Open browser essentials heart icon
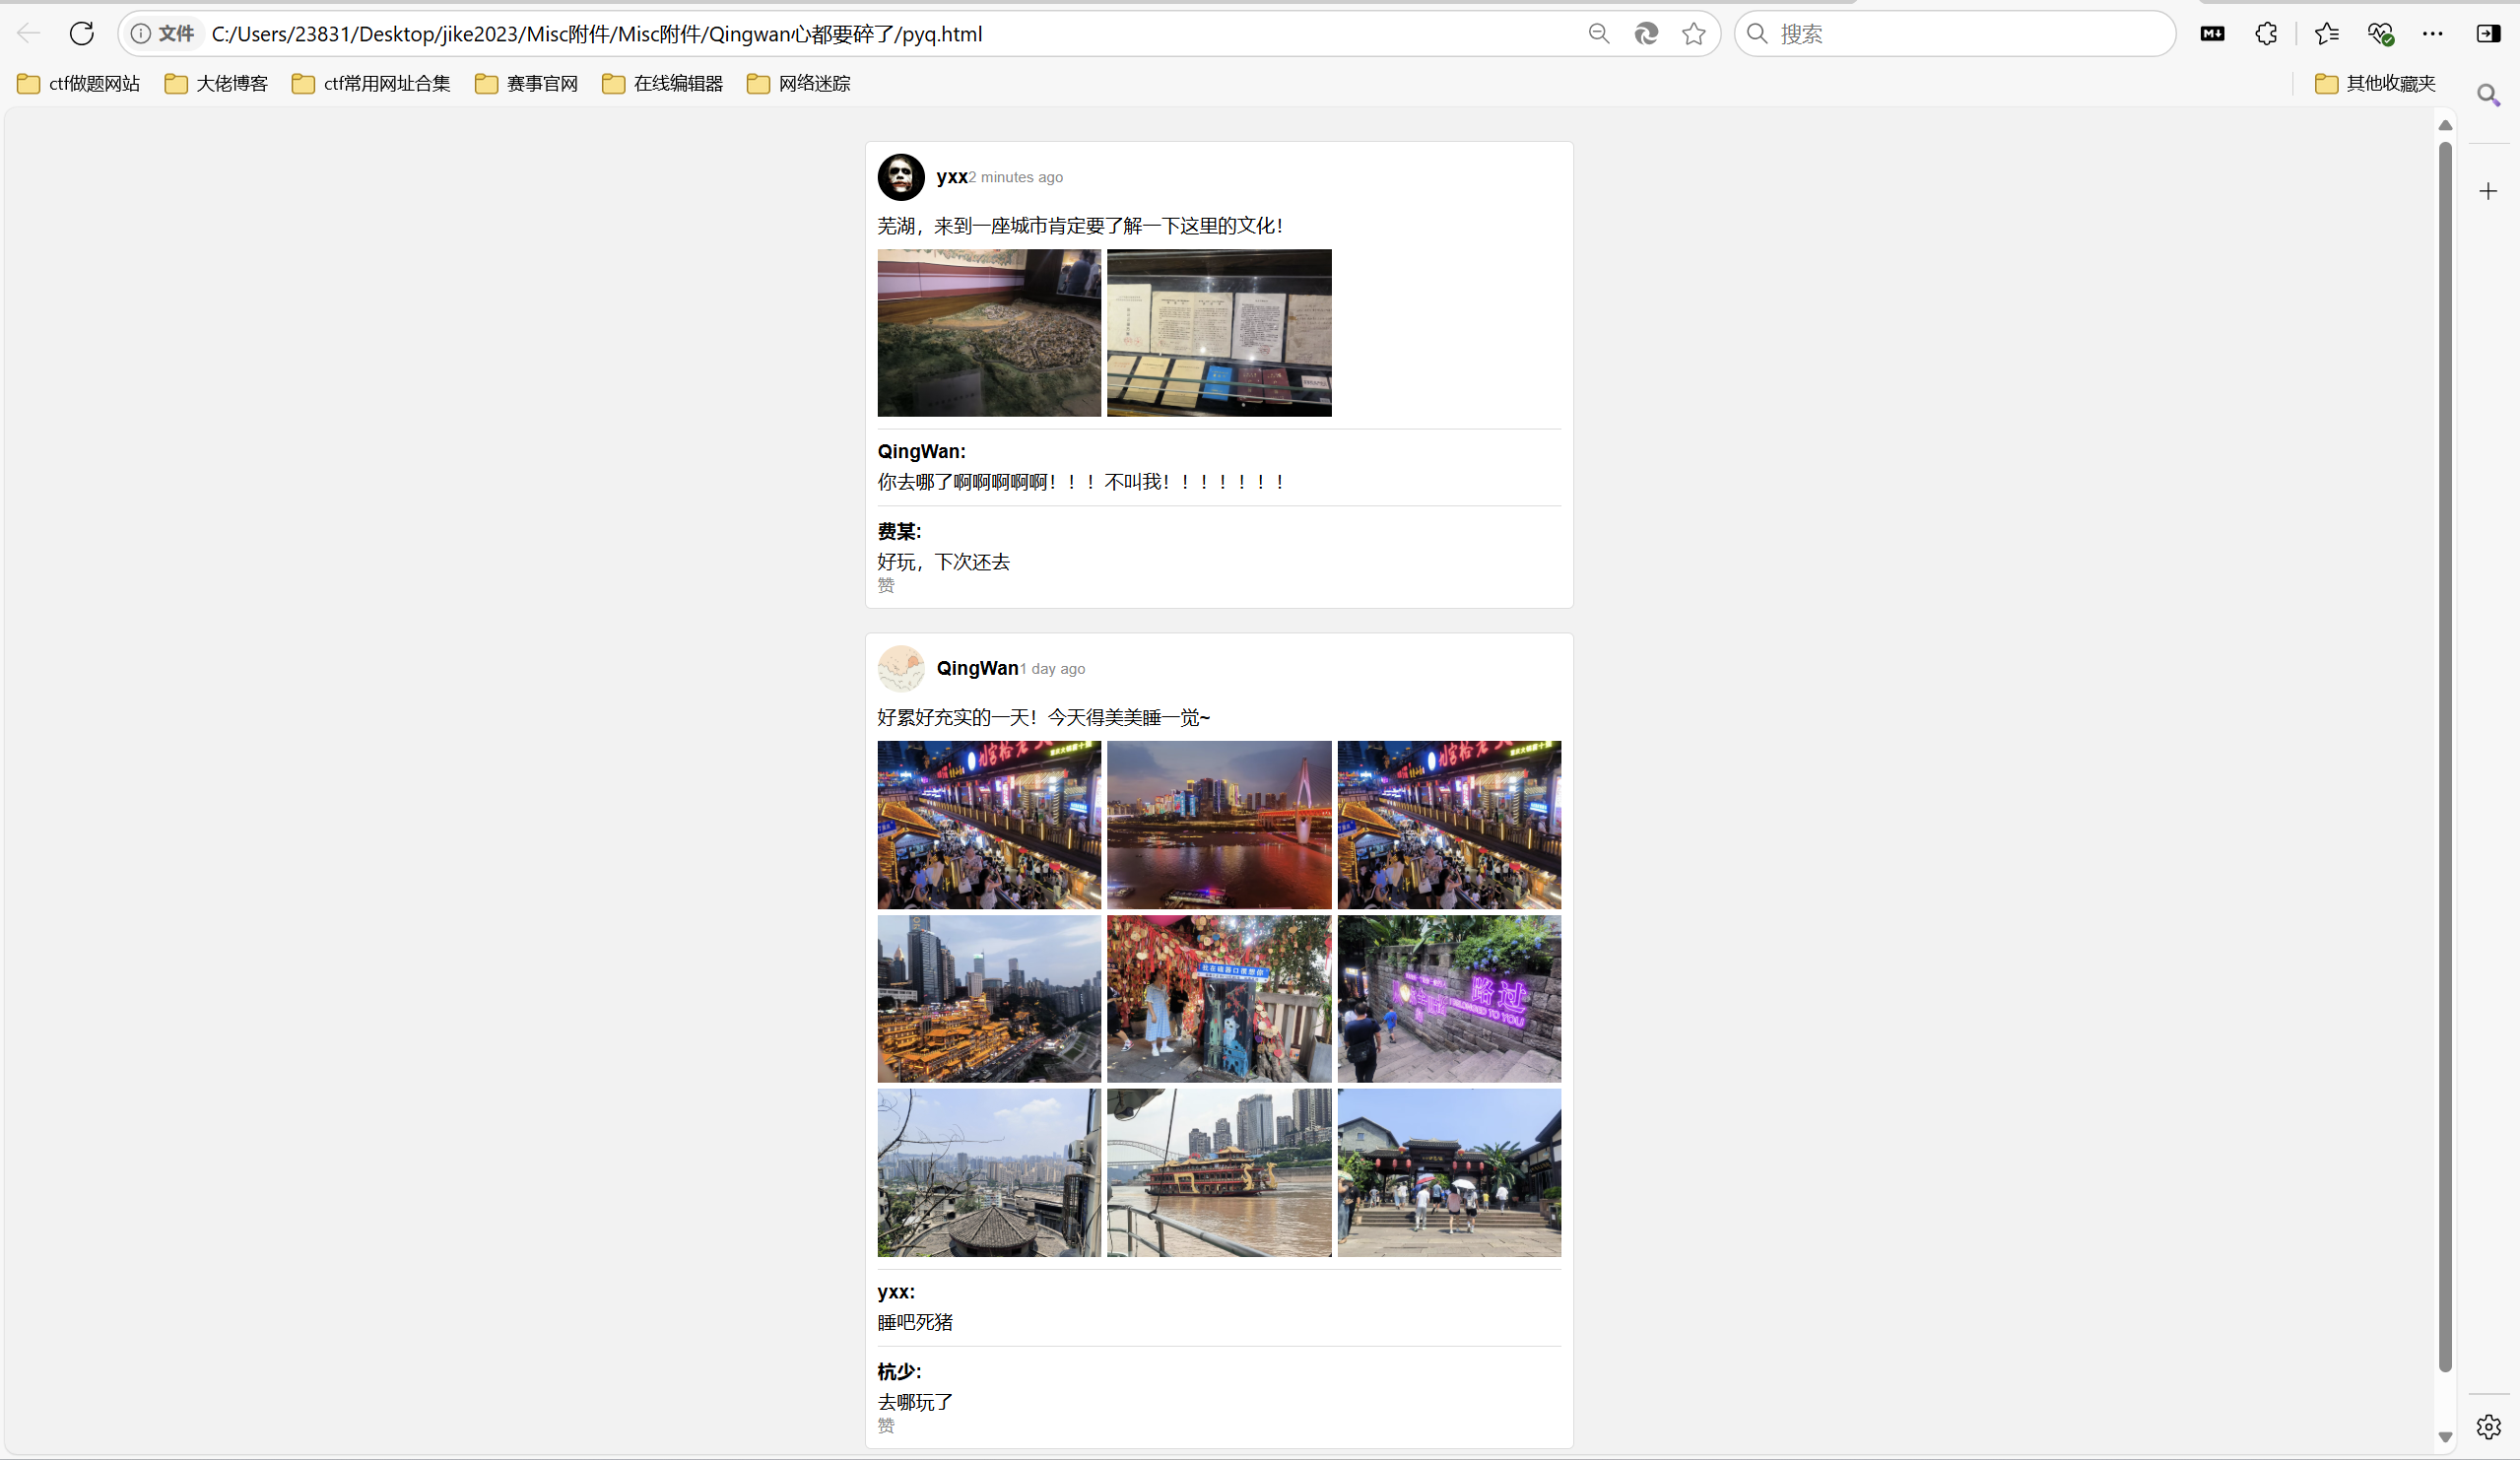Image resolution: width=2520 pixels, height=1460 pixels. (2380, 34)
